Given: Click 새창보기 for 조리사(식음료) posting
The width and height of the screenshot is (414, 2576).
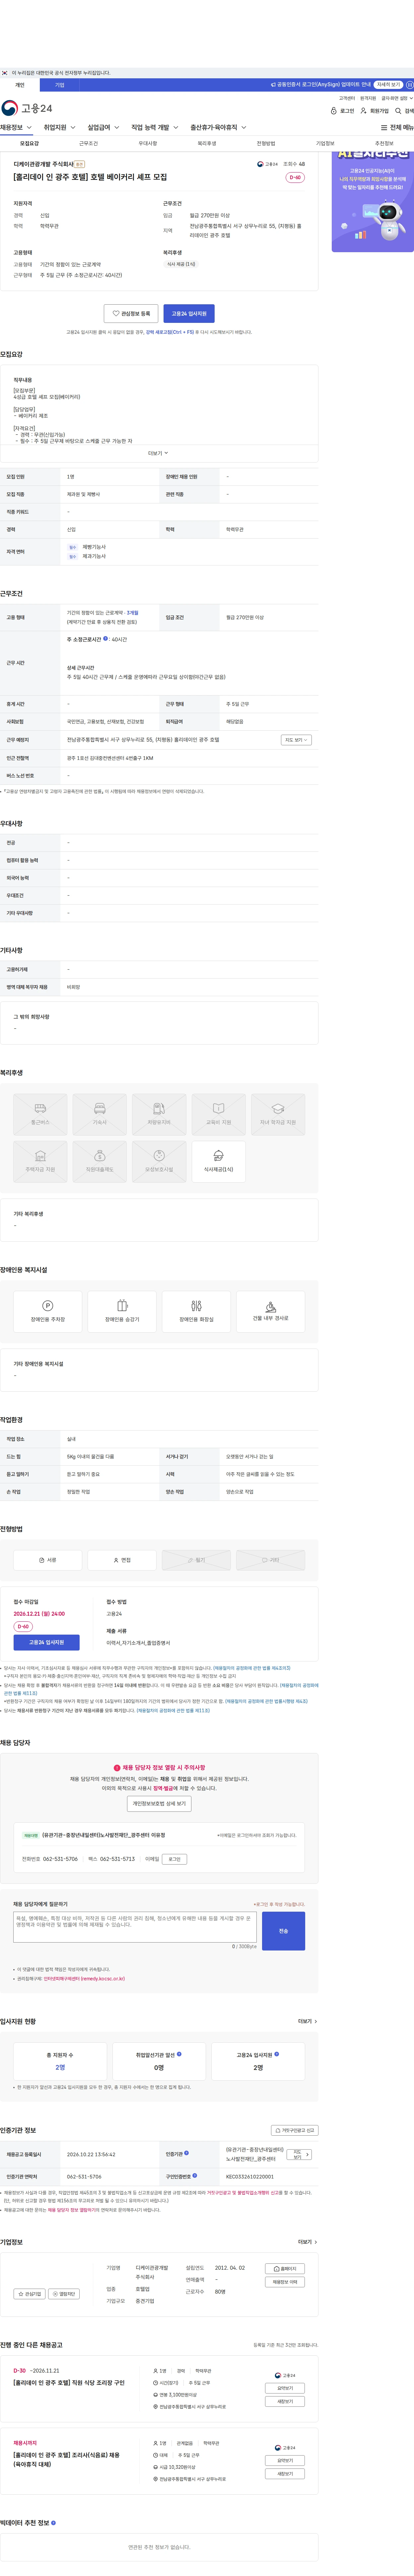Looking at the screenshot, I should tap(285, 2474).
